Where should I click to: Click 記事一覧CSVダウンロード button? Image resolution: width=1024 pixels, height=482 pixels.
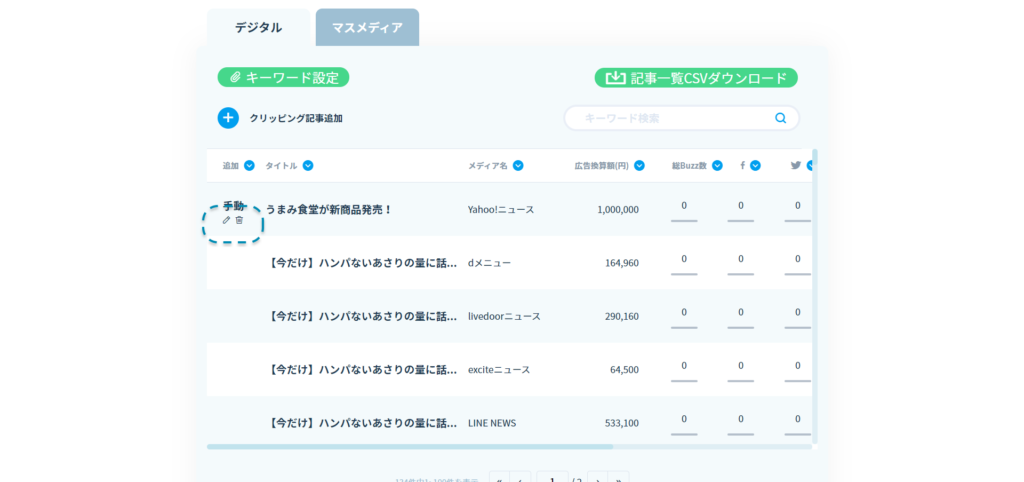pyautogui.click(x=696, y=78)
